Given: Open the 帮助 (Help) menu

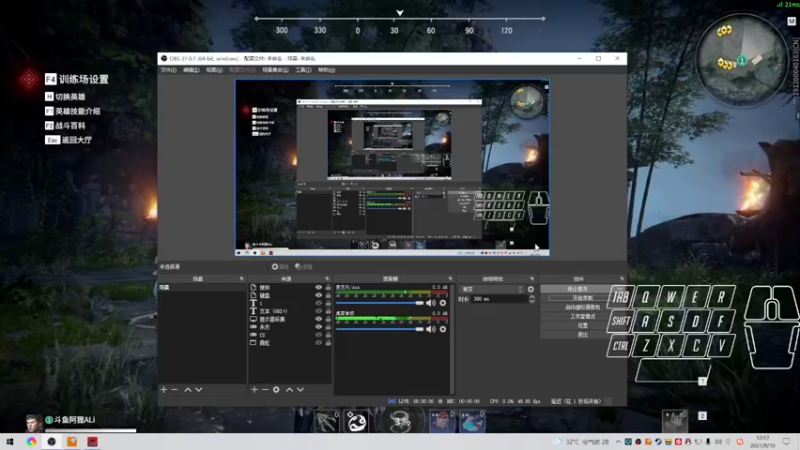Looking at the screenshot, I should (x=327, y=70).
